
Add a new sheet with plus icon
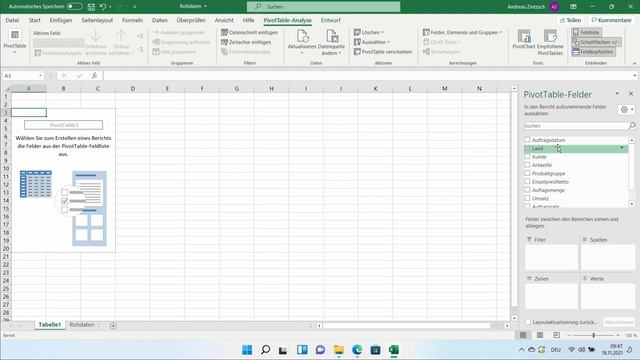[113, 325]
